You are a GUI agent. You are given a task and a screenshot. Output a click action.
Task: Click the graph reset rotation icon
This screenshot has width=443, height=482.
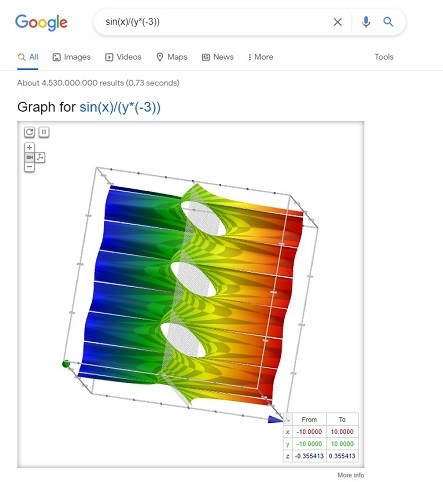(29, 132)
